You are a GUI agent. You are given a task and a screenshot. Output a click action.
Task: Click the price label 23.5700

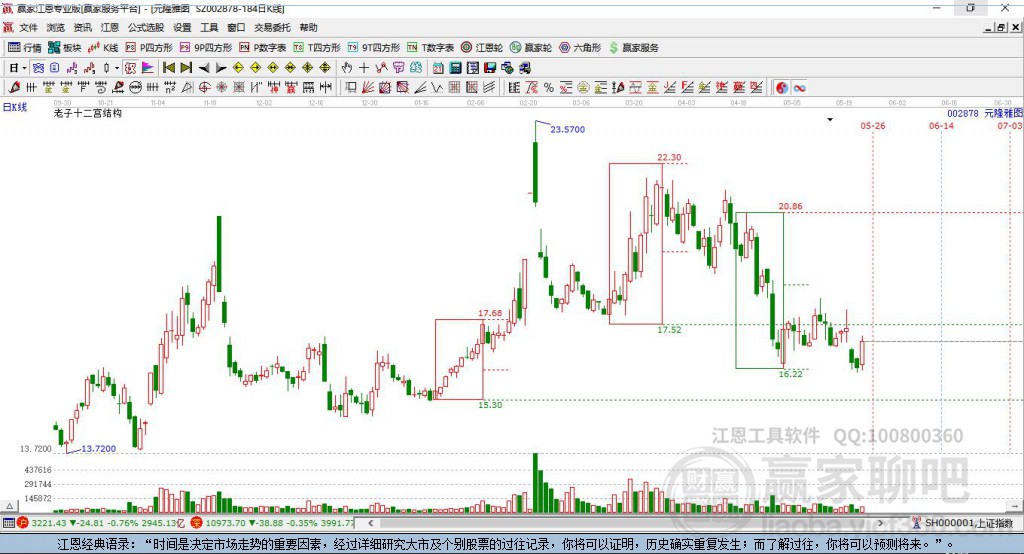(568, 129)
